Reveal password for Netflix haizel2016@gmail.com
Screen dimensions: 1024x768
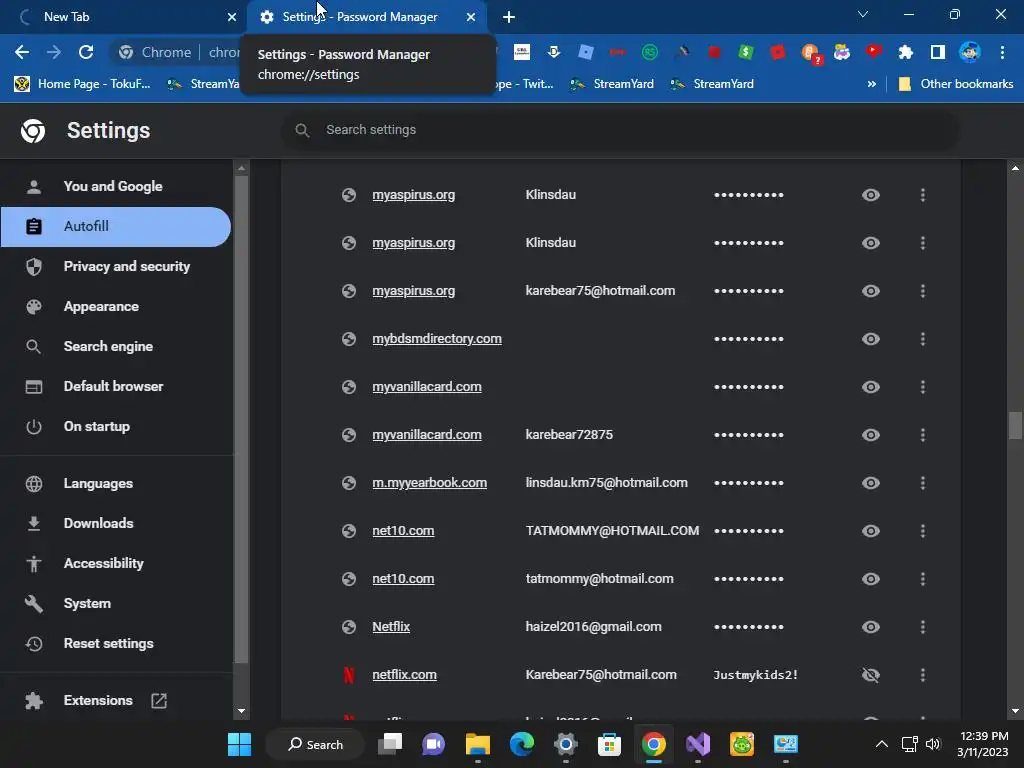pyautogui.click(x=871, y=627)
